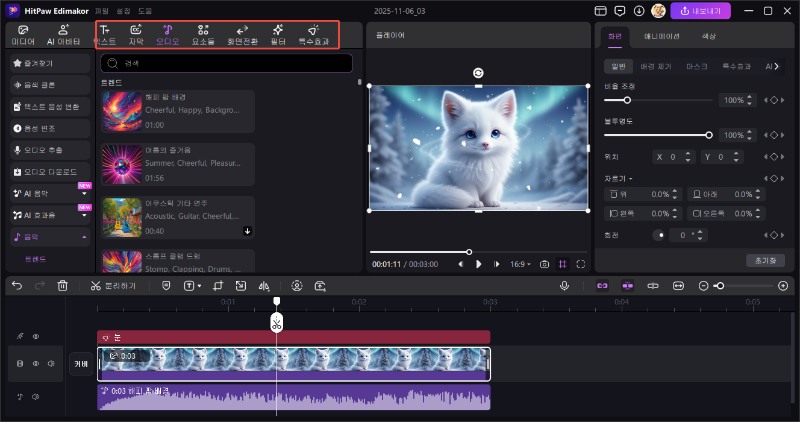Open the 16:9 aspect ratio dropdown
800x422 pixels.
520,264
